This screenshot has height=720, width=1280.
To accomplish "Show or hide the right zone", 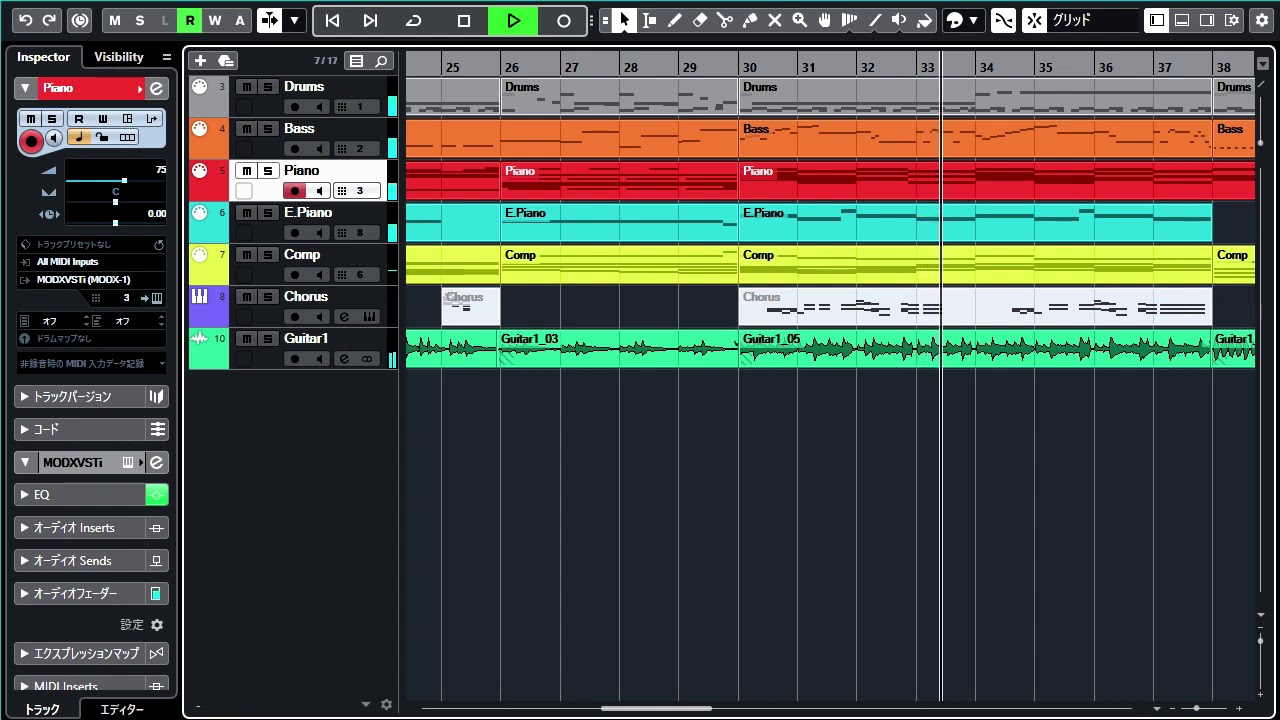I will pyautogui.click(x=1207, y=20).
